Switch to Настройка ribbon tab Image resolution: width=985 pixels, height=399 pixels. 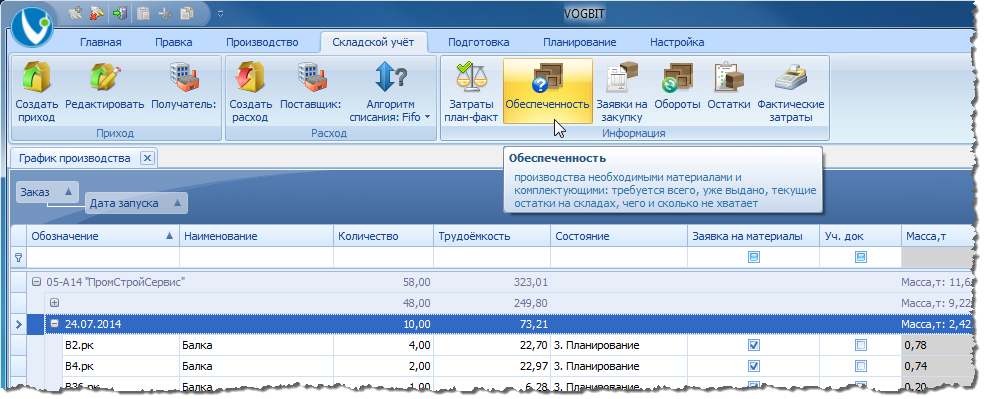677,43
